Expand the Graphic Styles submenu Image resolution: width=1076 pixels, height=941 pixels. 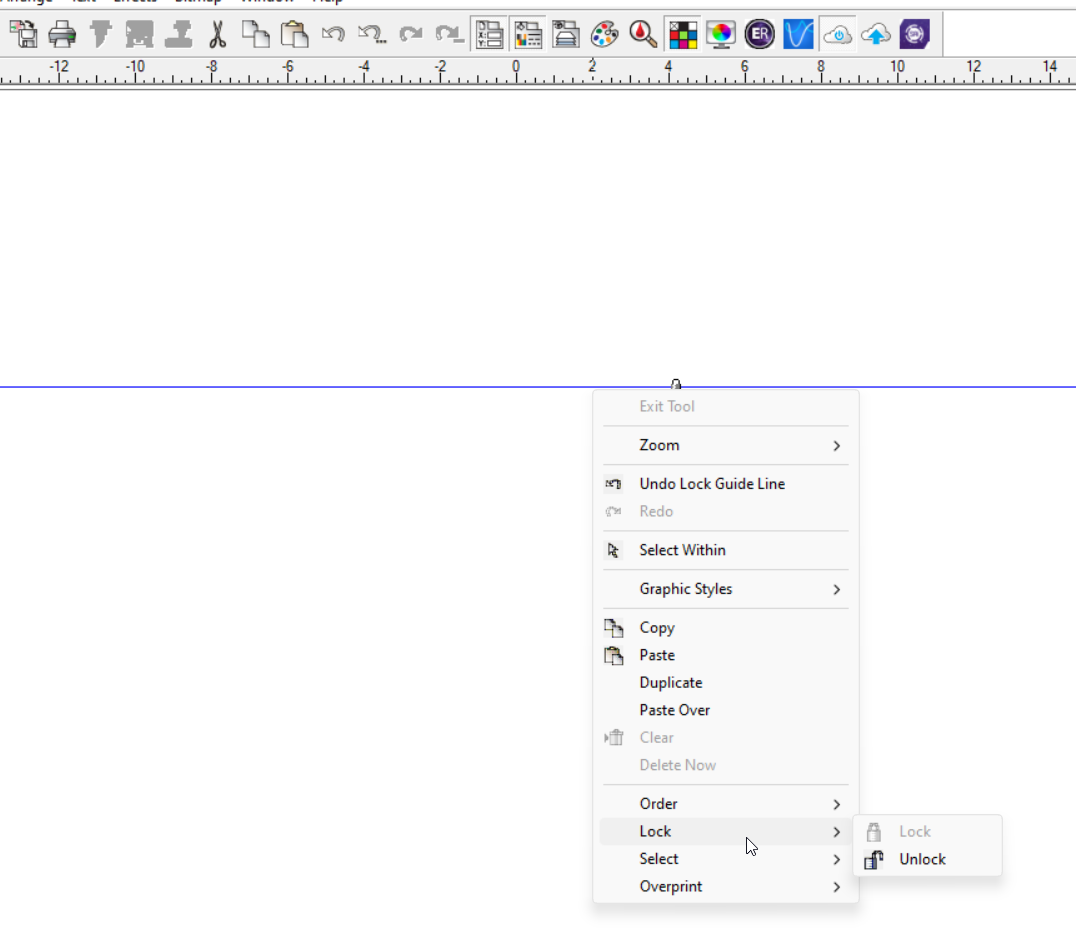(726, 589)
